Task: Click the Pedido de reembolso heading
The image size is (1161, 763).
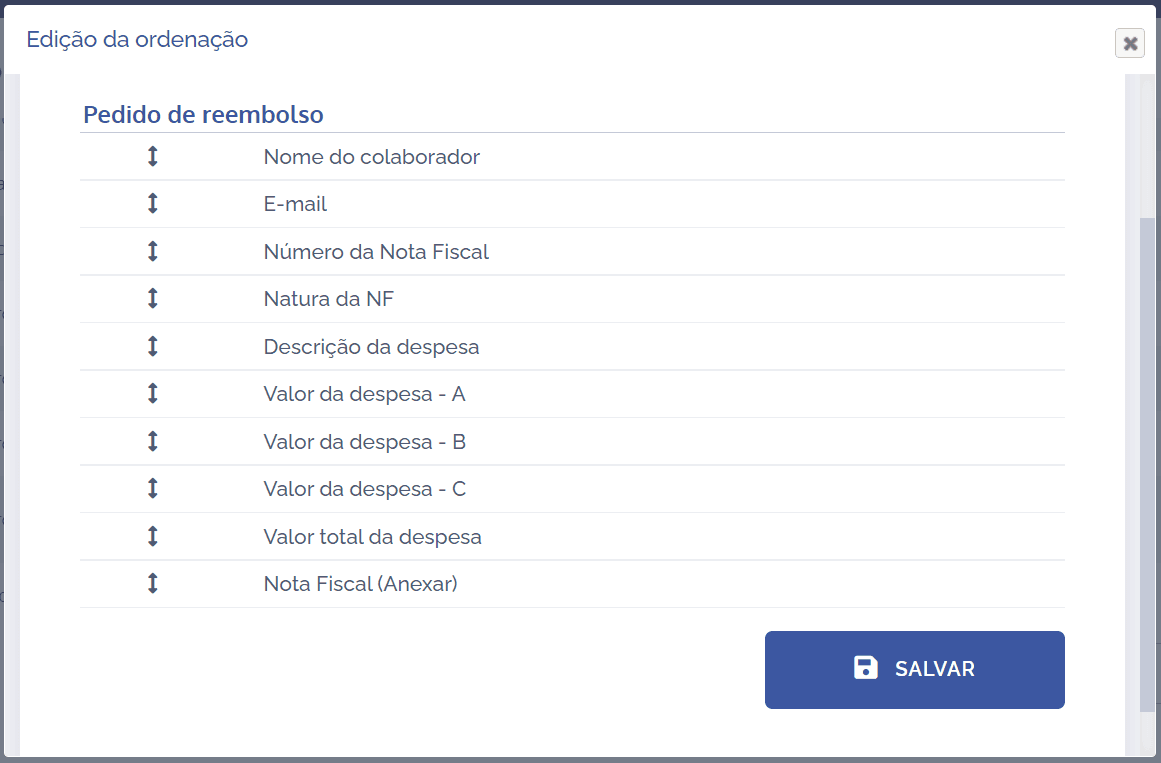Action: (x=202, y=114)
